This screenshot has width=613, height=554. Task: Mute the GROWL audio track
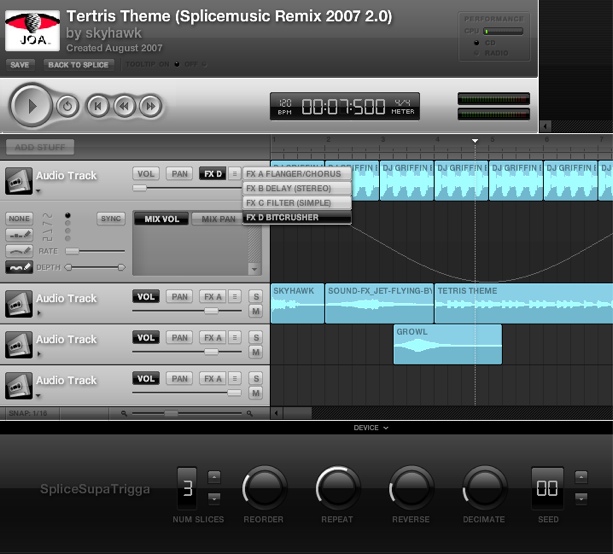pos(256,353)
